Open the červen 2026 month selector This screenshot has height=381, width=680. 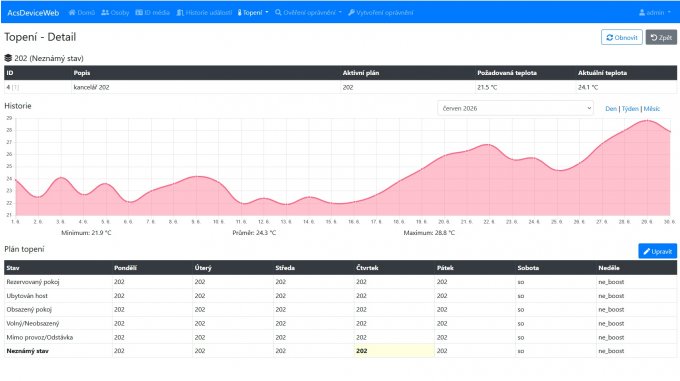(x=515, y=108)
